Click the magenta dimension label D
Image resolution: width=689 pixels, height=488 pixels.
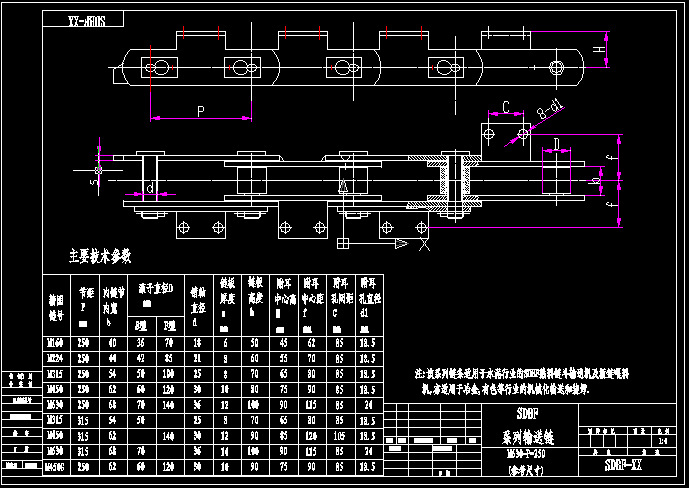coord(556,144)
